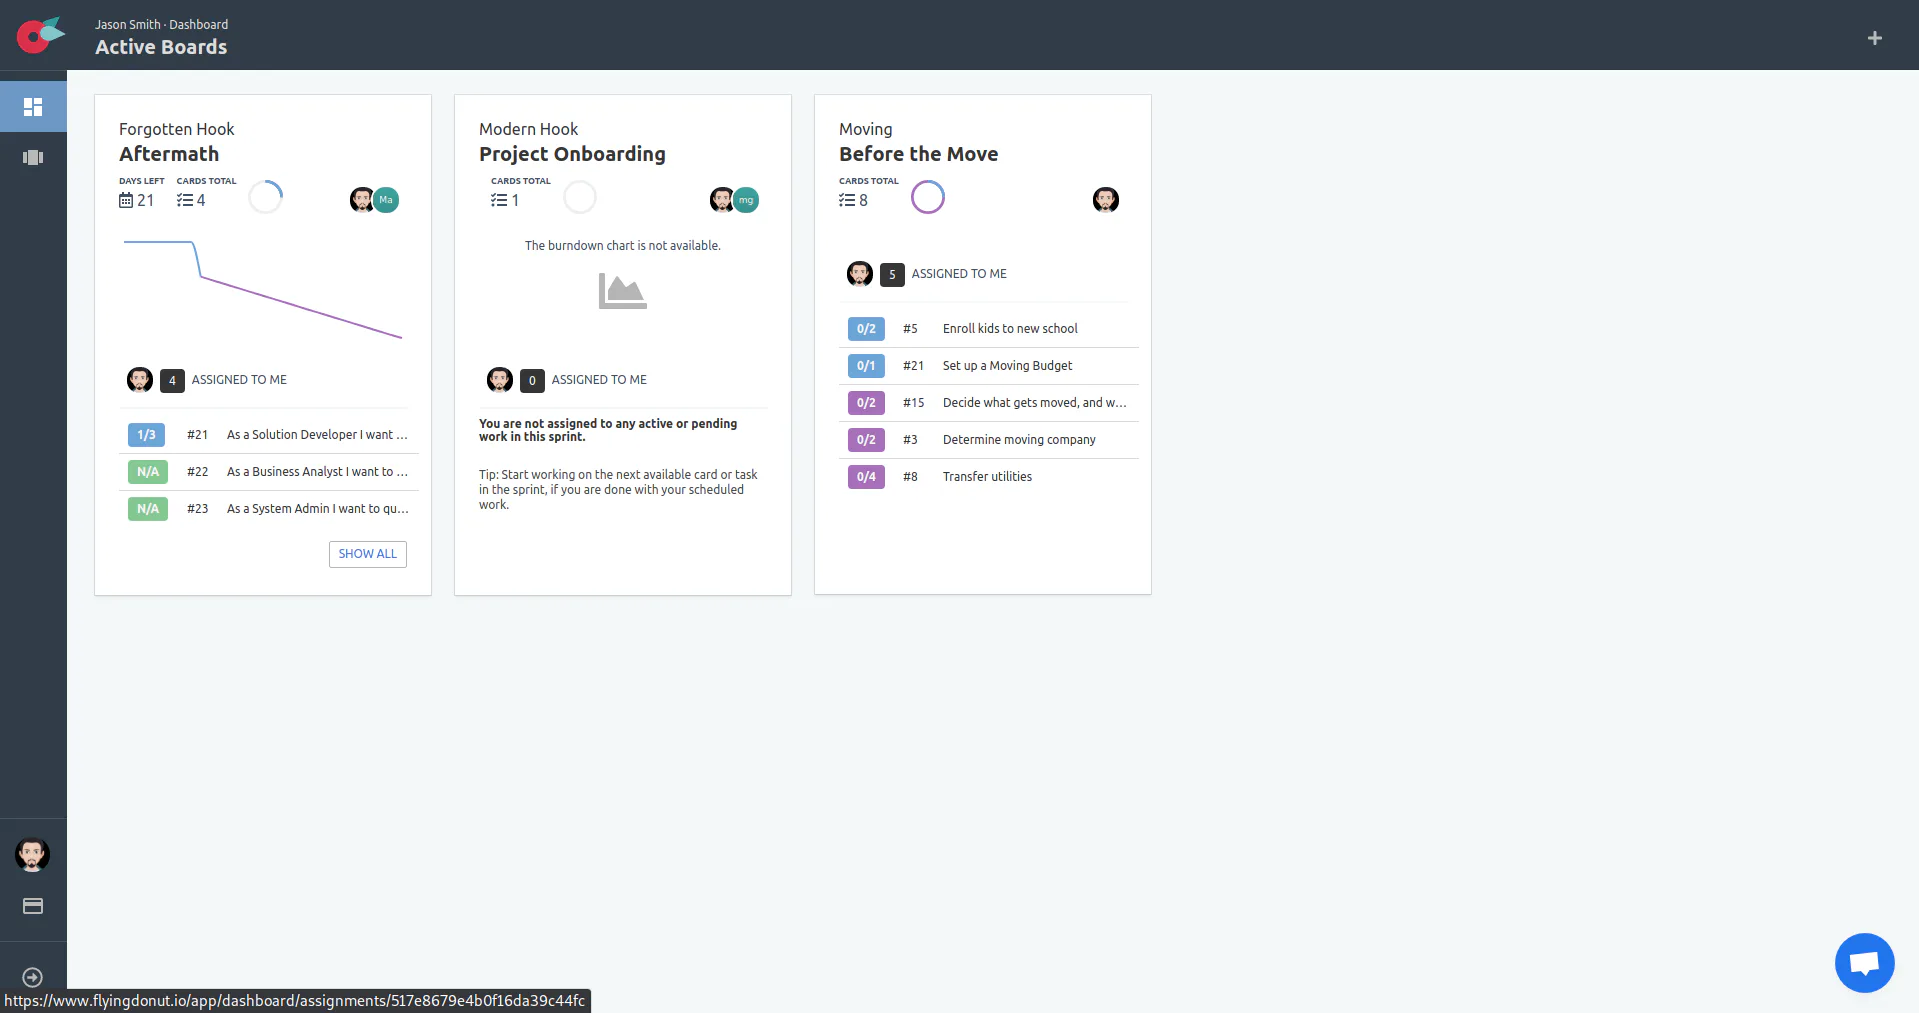Click the logout arrow icon in sidebar
1919x1013 pixels.
click(x=32, y=977)
